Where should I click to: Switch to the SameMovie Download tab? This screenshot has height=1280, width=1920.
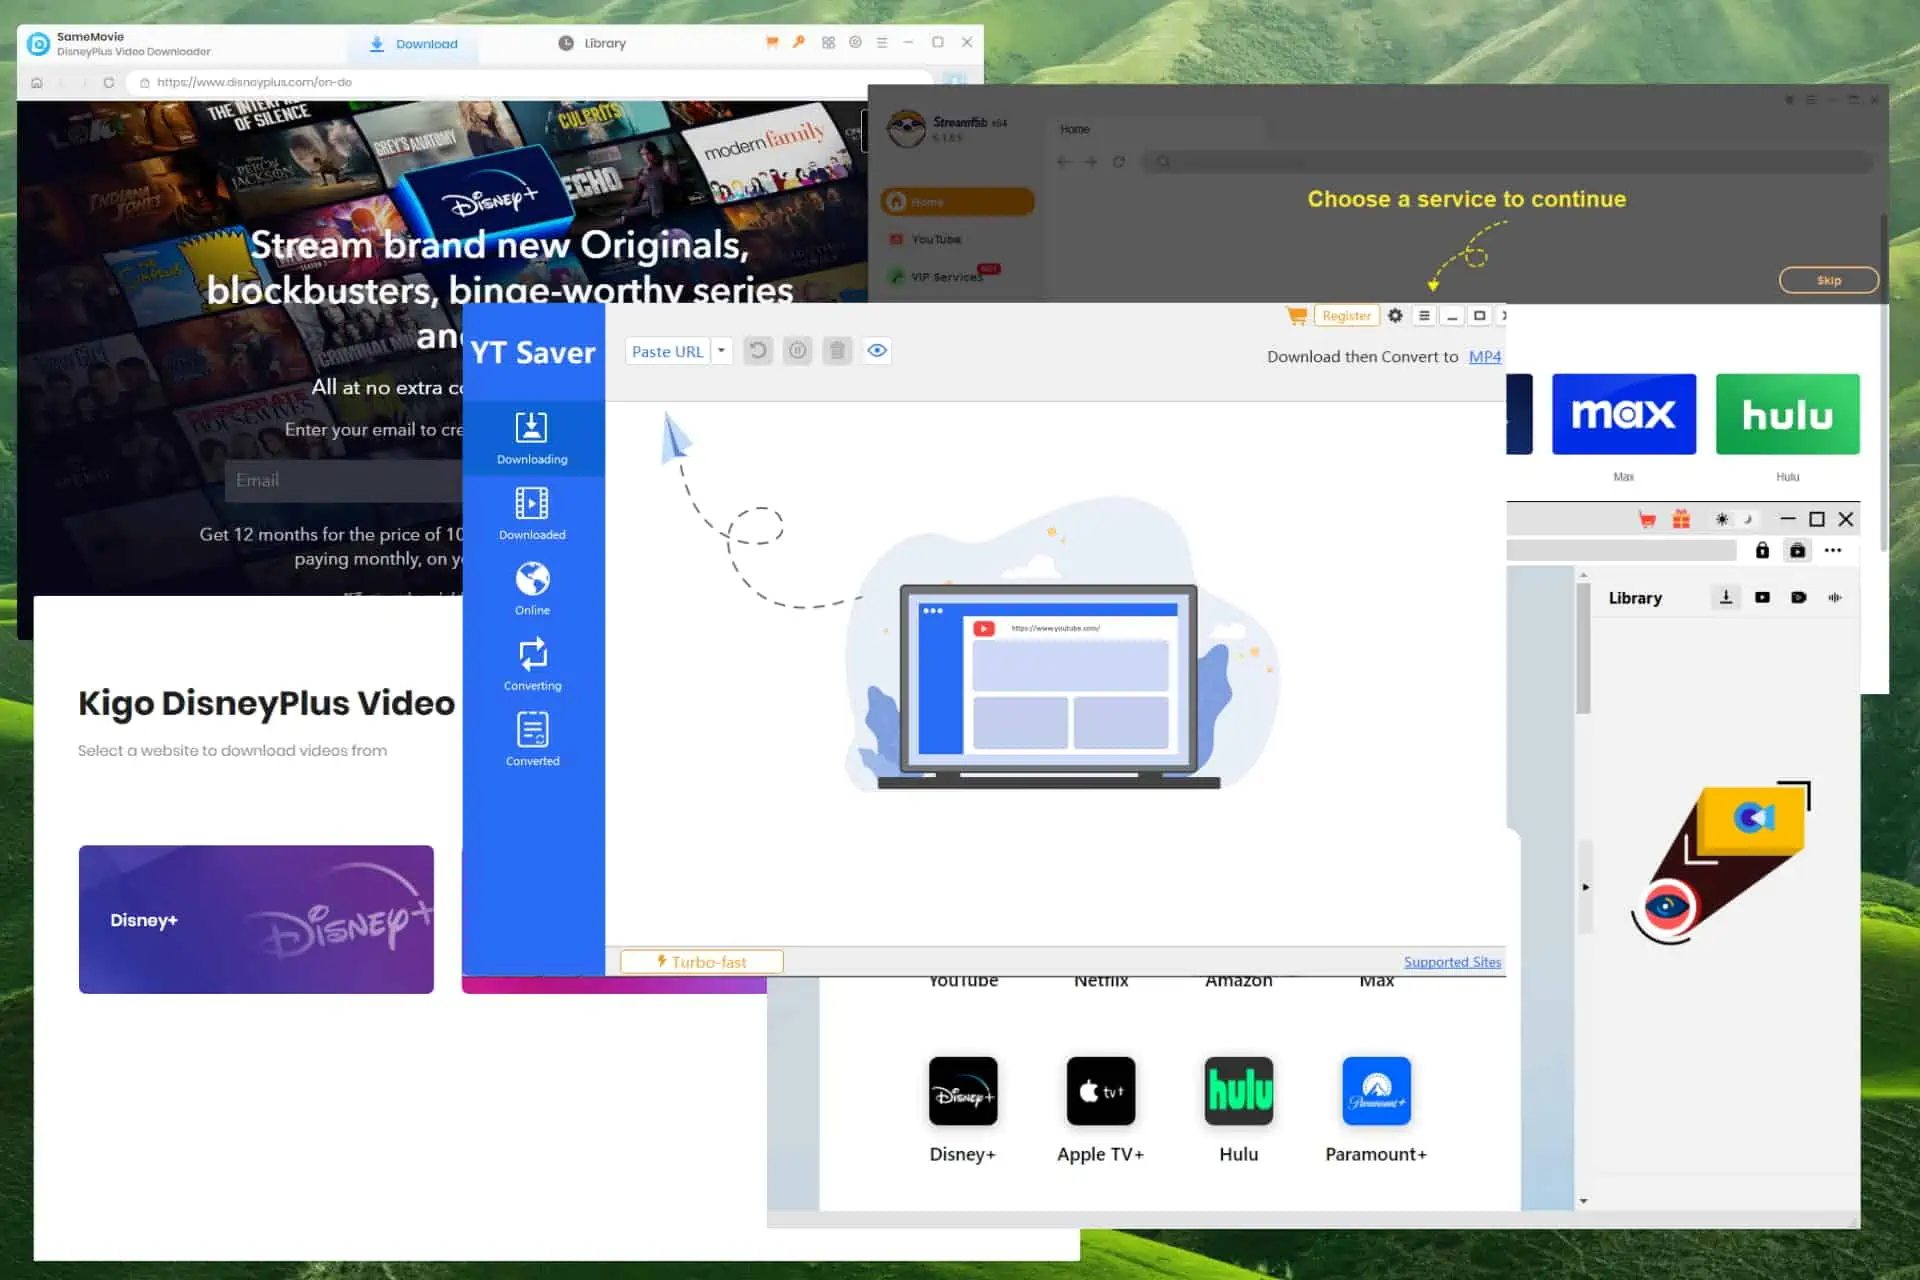point(413,44)
